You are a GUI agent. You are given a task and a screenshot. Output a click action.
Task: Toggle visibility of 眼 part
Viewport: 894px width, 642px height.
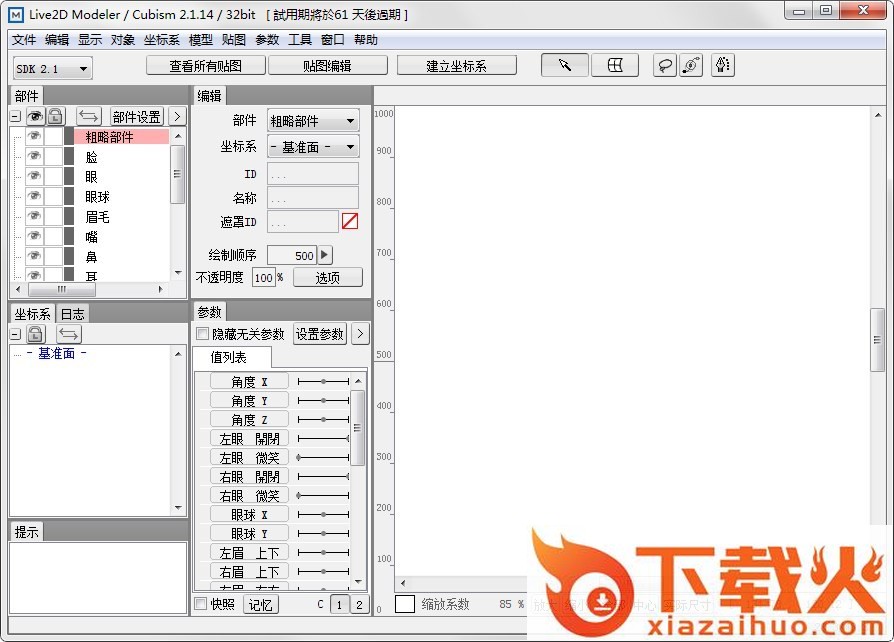(34, 176)
